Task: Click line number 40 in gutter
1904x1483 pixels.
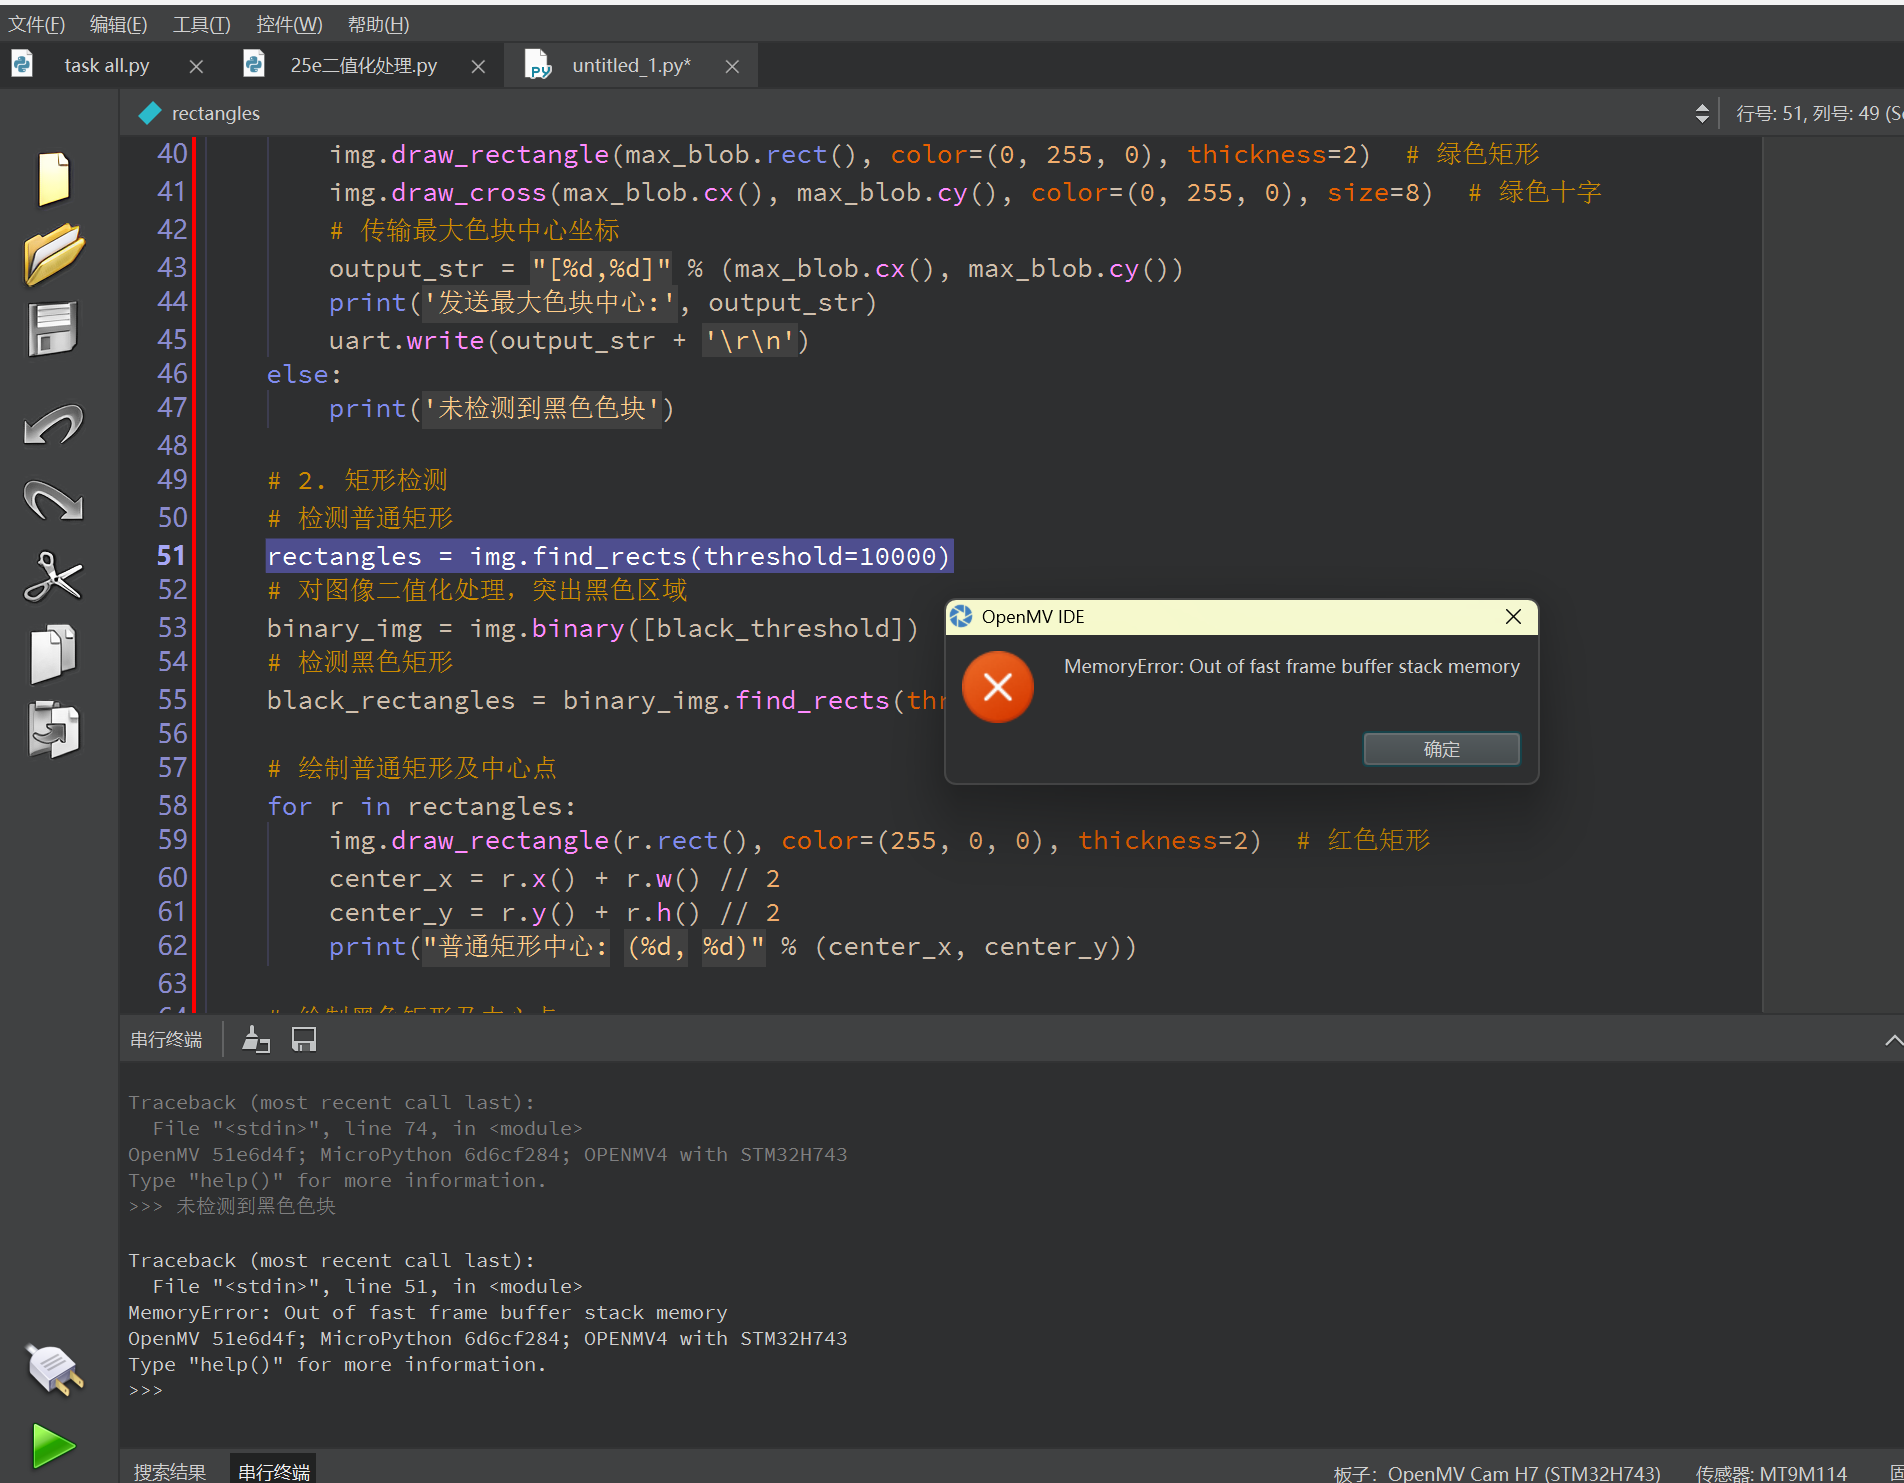Action: click(x=171, y=154)
